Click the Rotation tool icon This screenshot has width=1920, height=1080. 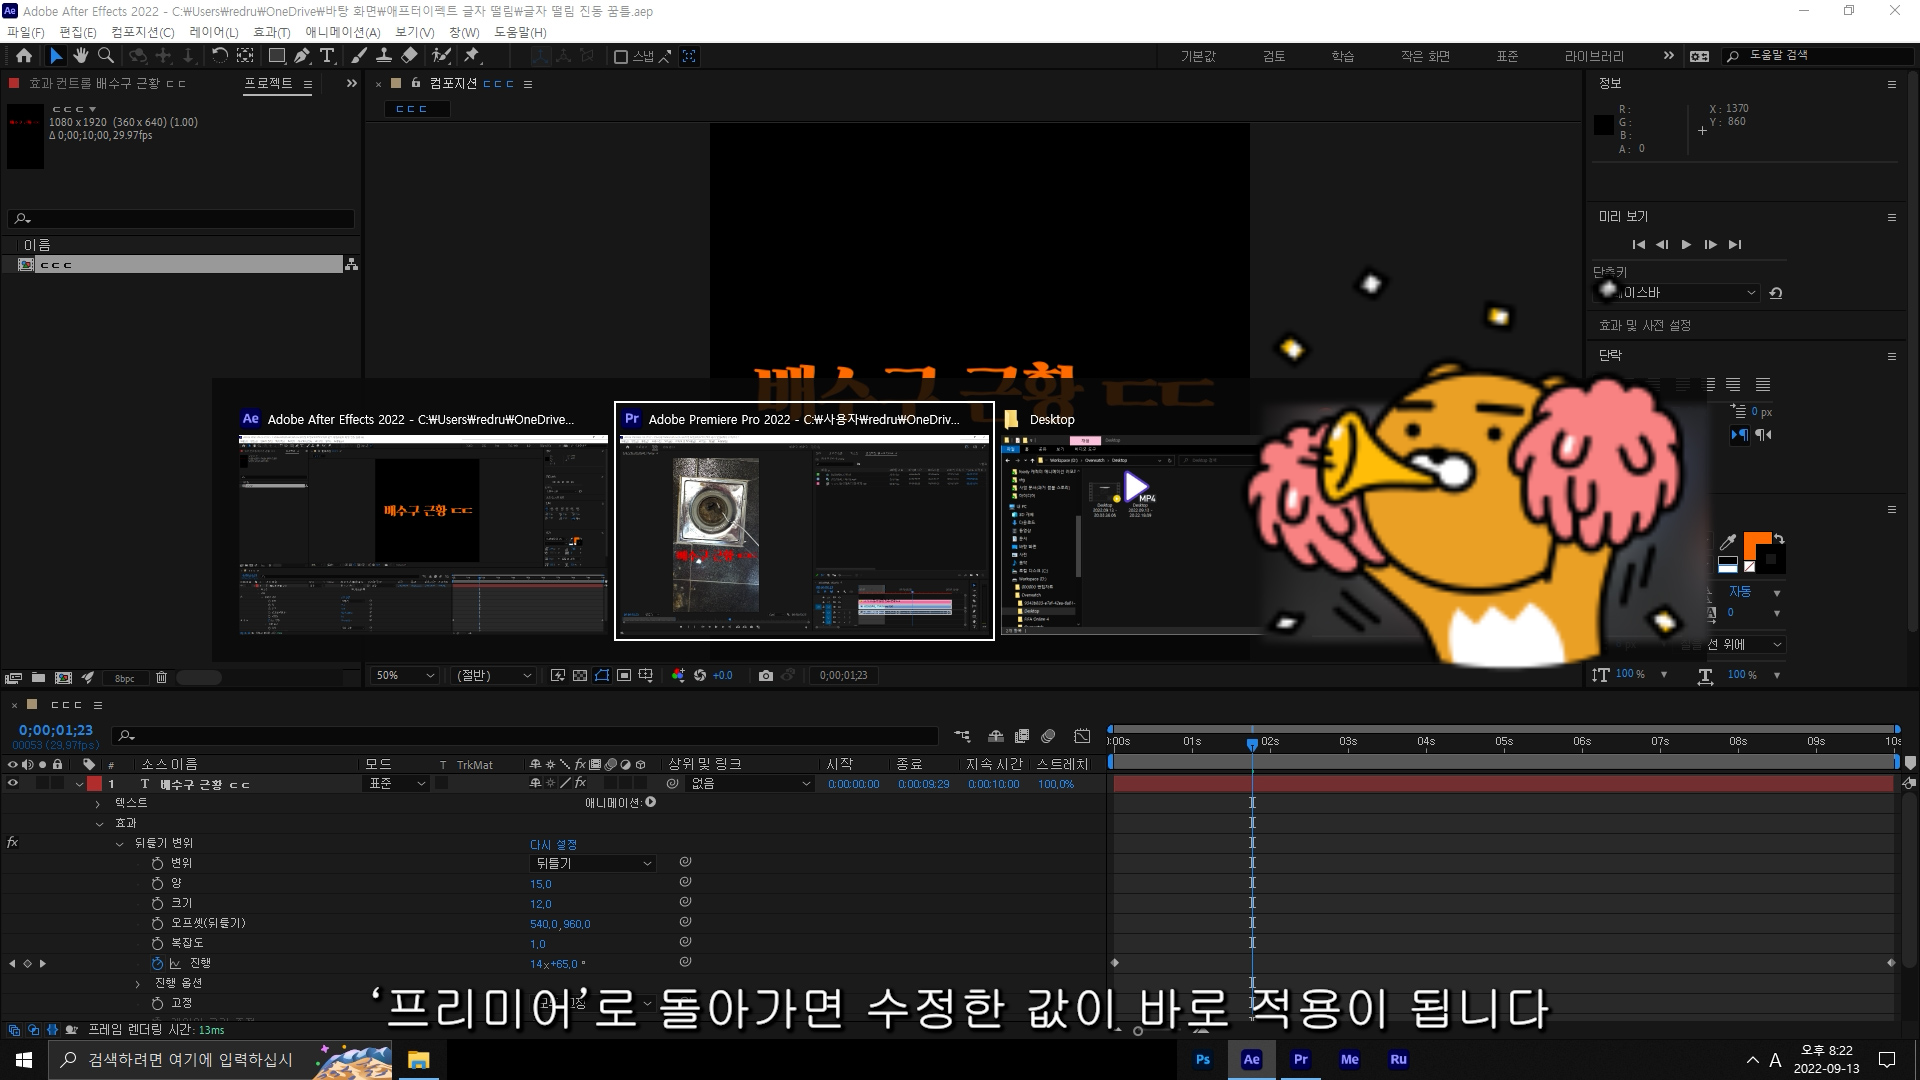(219, 56)
